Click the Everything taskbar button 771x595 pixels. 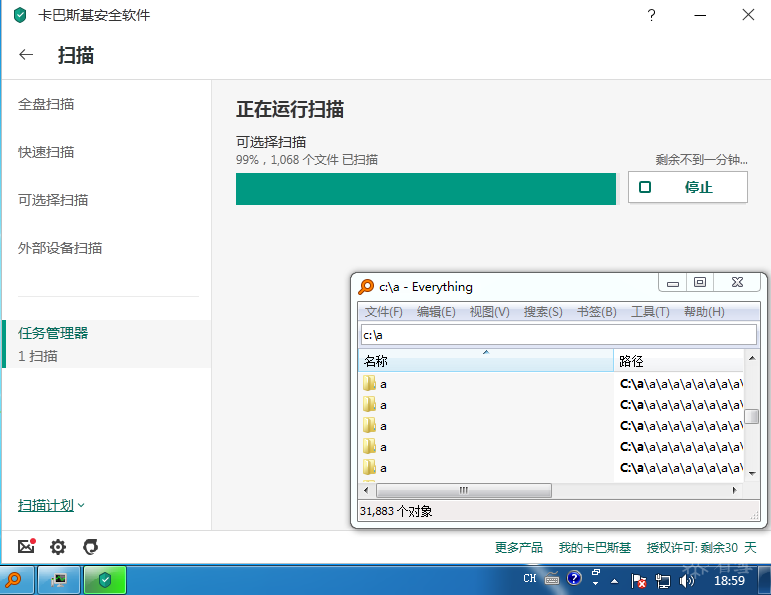[16, 580]
